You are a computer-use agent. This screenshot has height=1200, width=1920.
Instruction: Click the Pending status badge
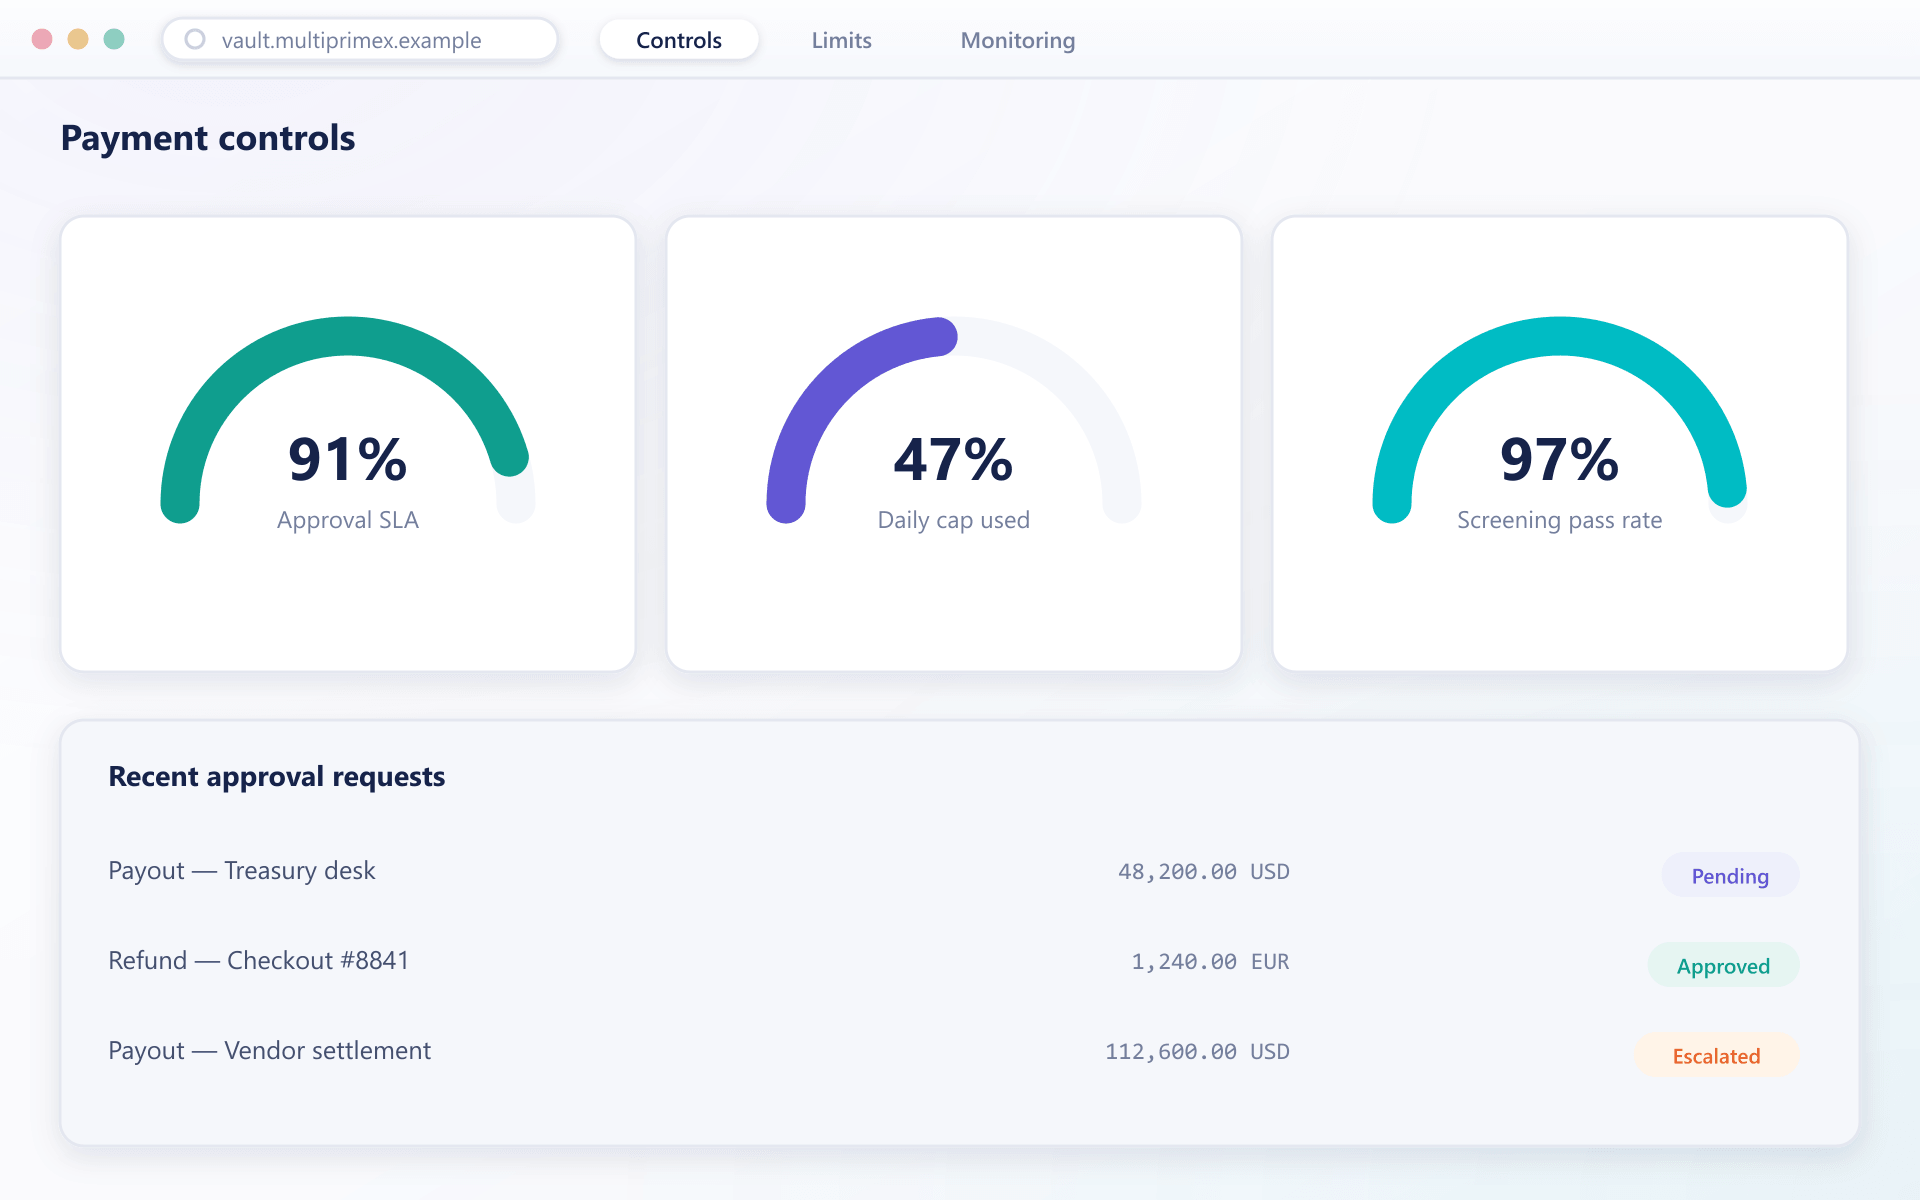tap(1730, 876)
